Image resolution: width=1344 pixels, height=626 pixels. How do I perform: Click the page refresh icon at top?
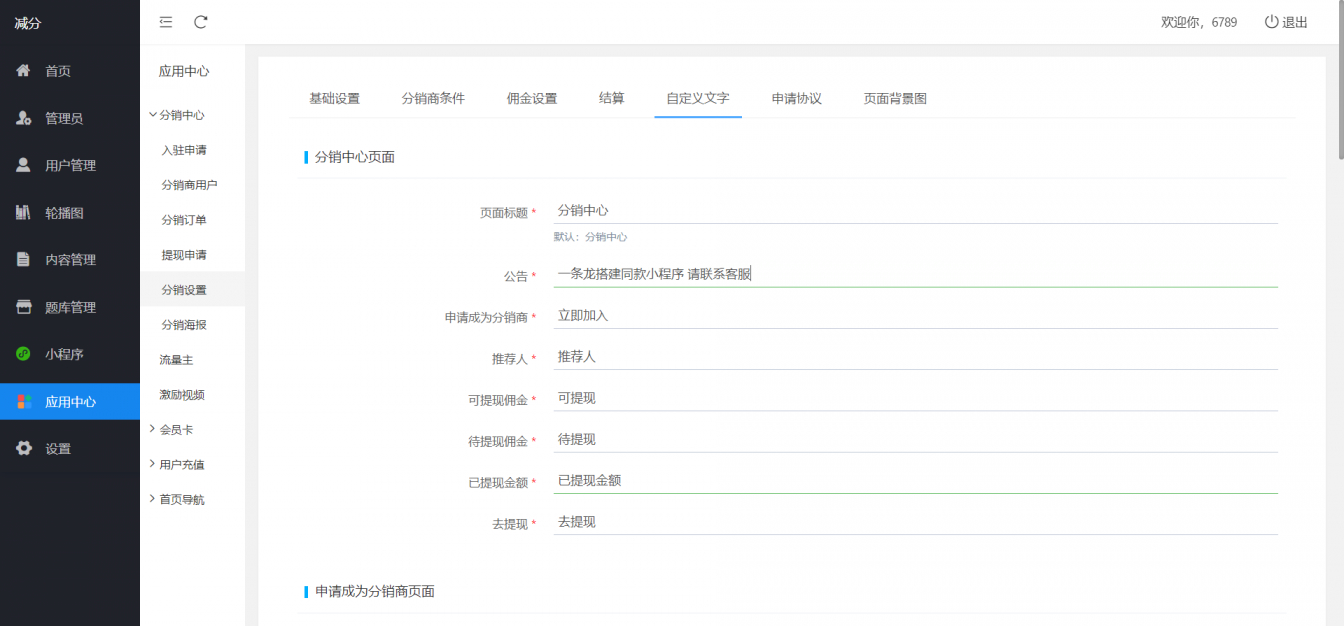(202, 21)
